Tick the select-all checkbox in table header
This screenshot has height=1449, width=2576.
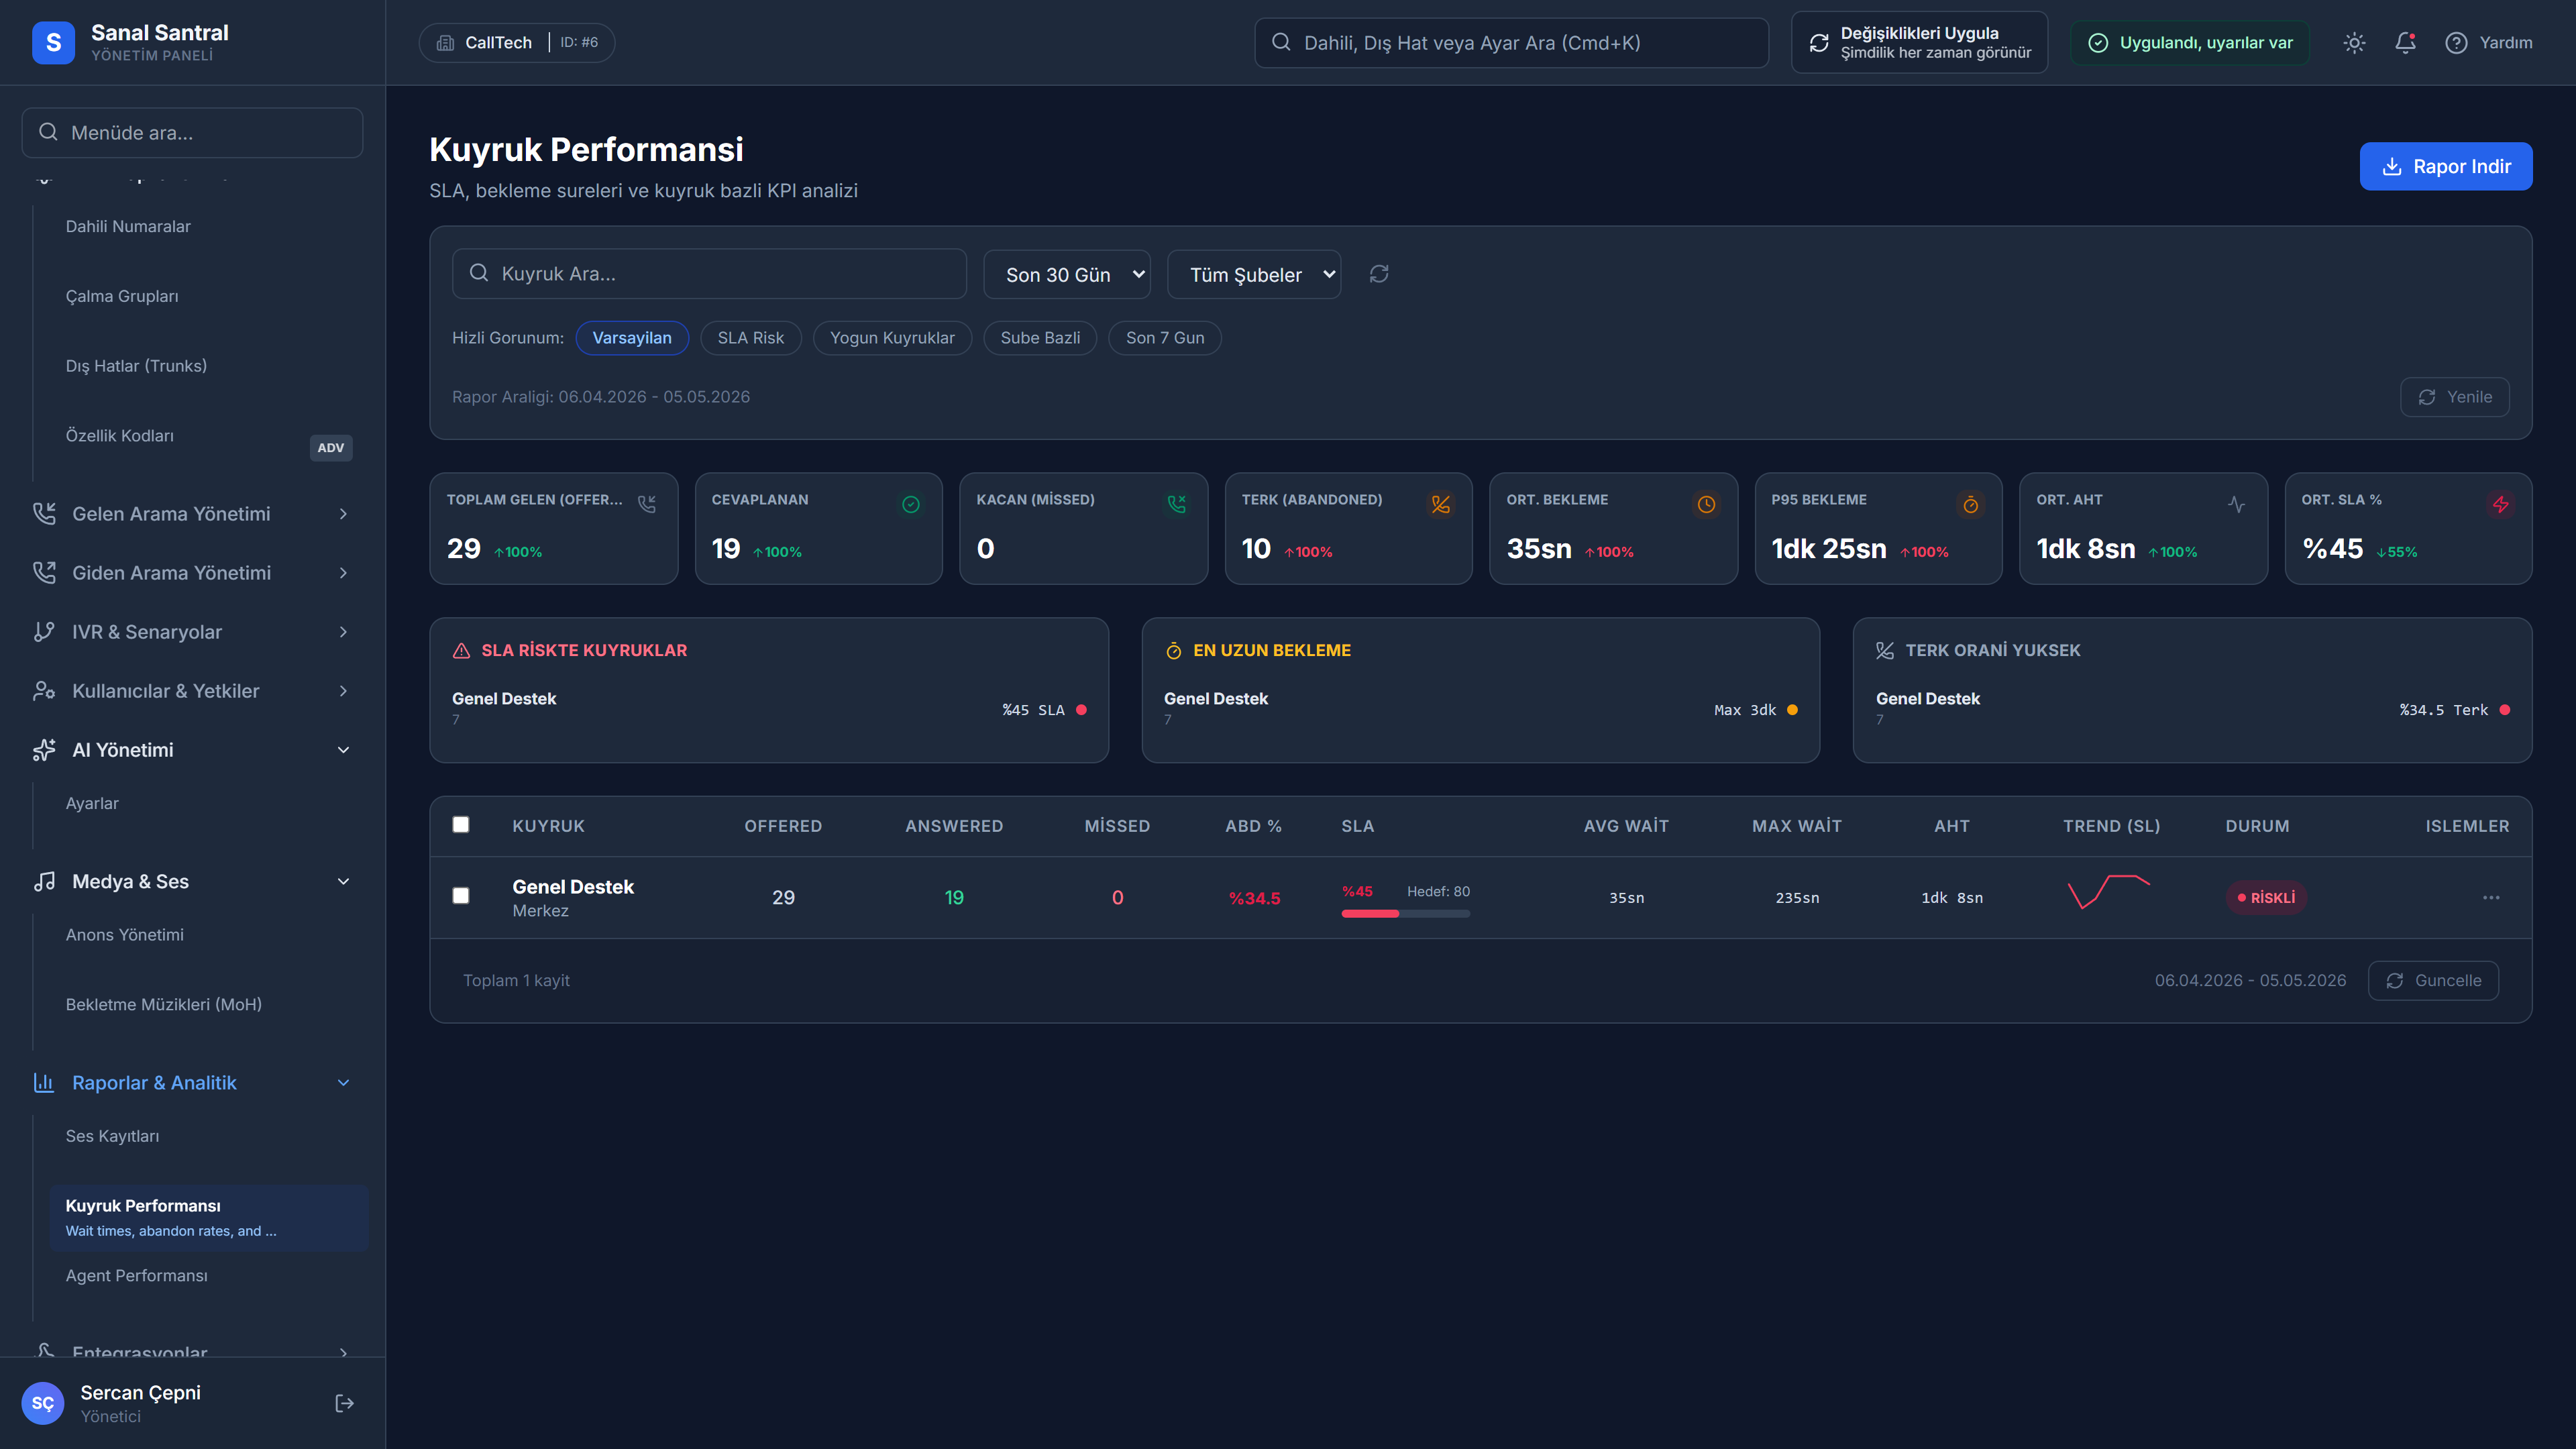(x=460, y=824)
